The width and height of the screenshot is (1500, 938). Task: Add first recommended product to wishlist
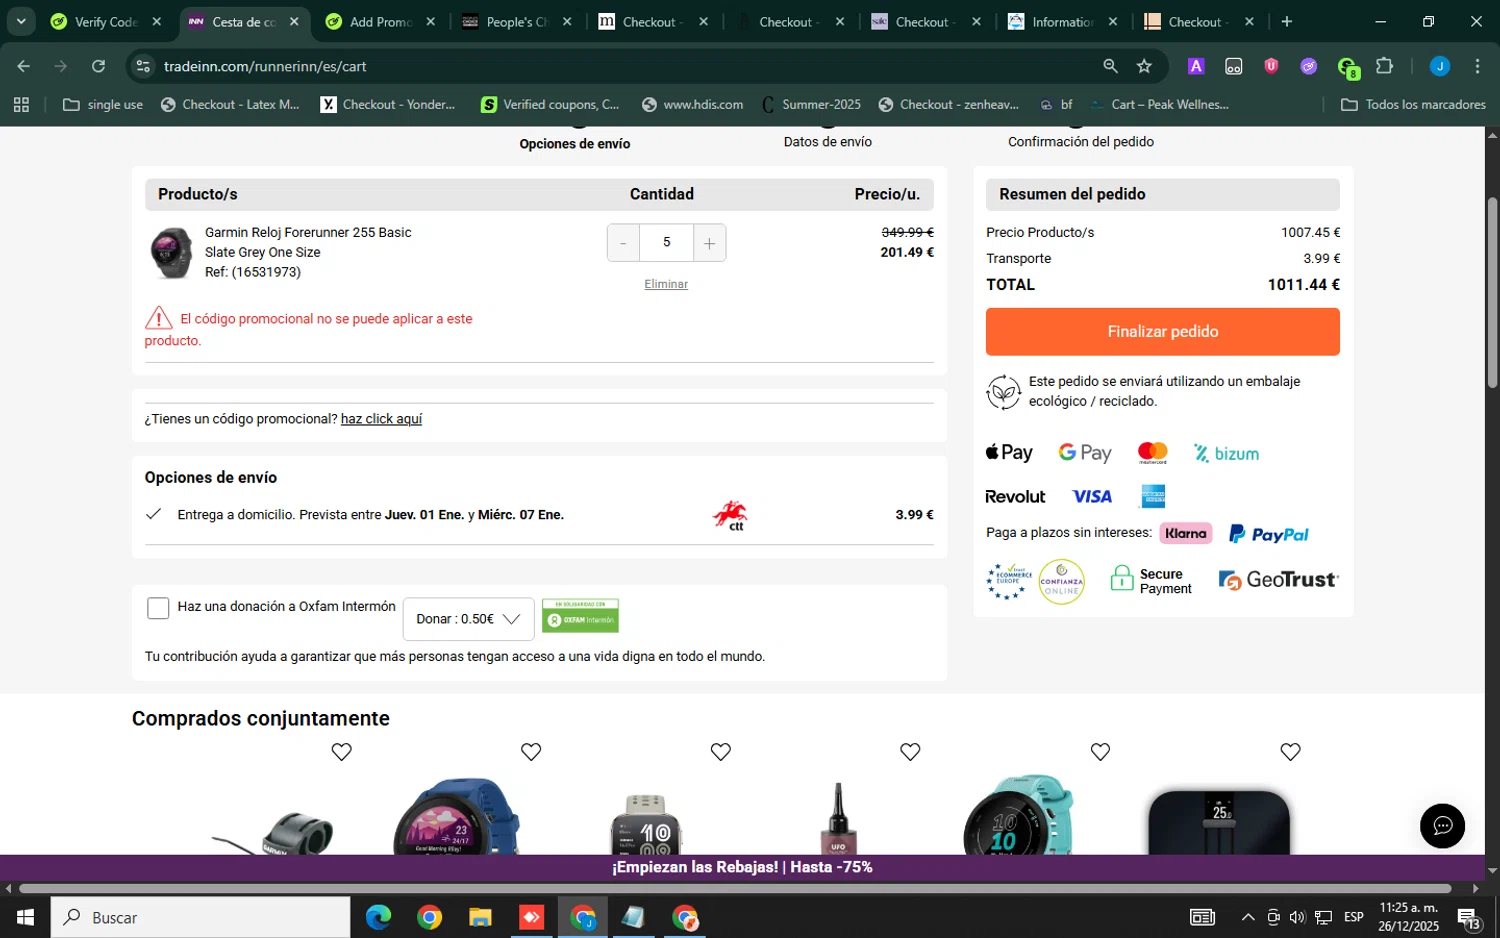(x=341, y=752)
